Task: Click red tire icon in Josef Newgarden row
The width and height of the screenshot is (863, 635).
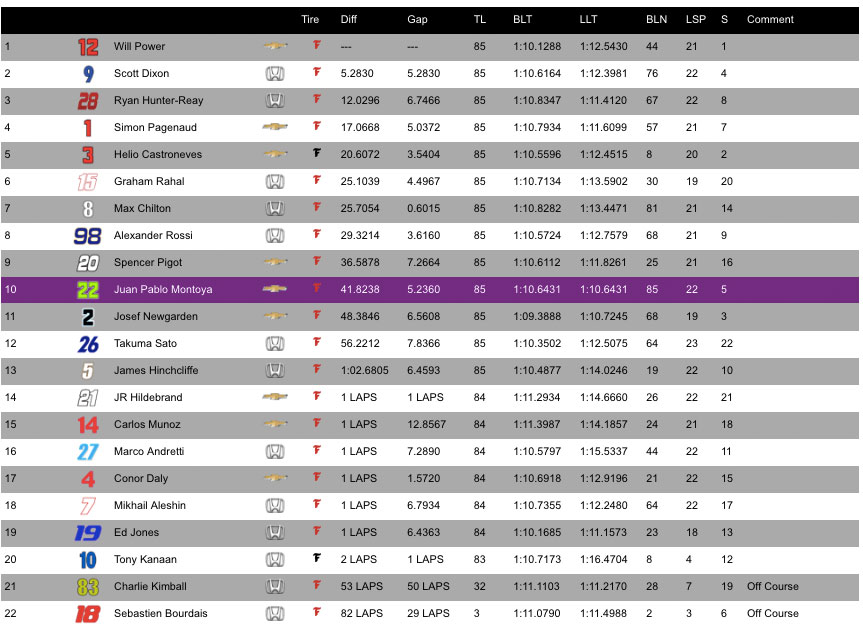Action: [317, 315]
